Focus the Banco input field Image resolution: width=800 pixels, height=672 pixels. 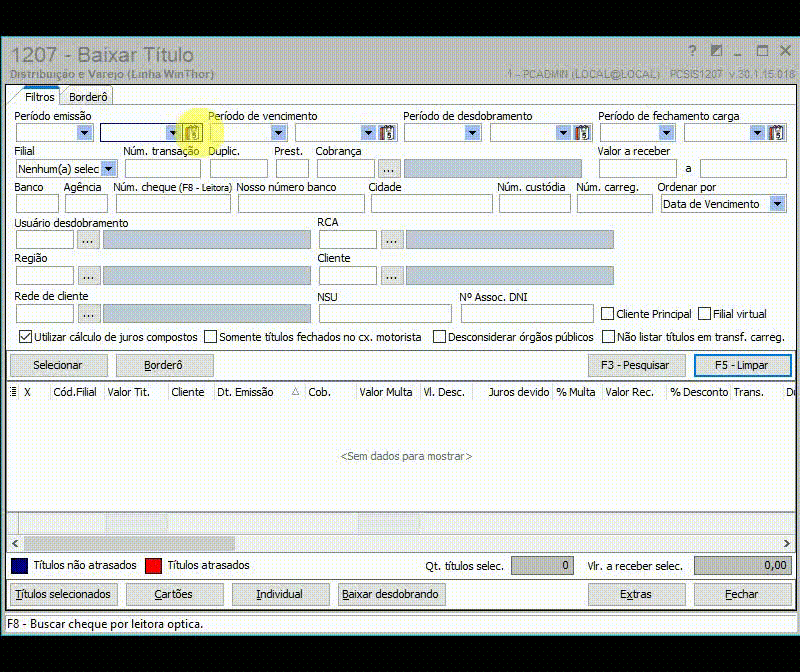pos(37,204)
